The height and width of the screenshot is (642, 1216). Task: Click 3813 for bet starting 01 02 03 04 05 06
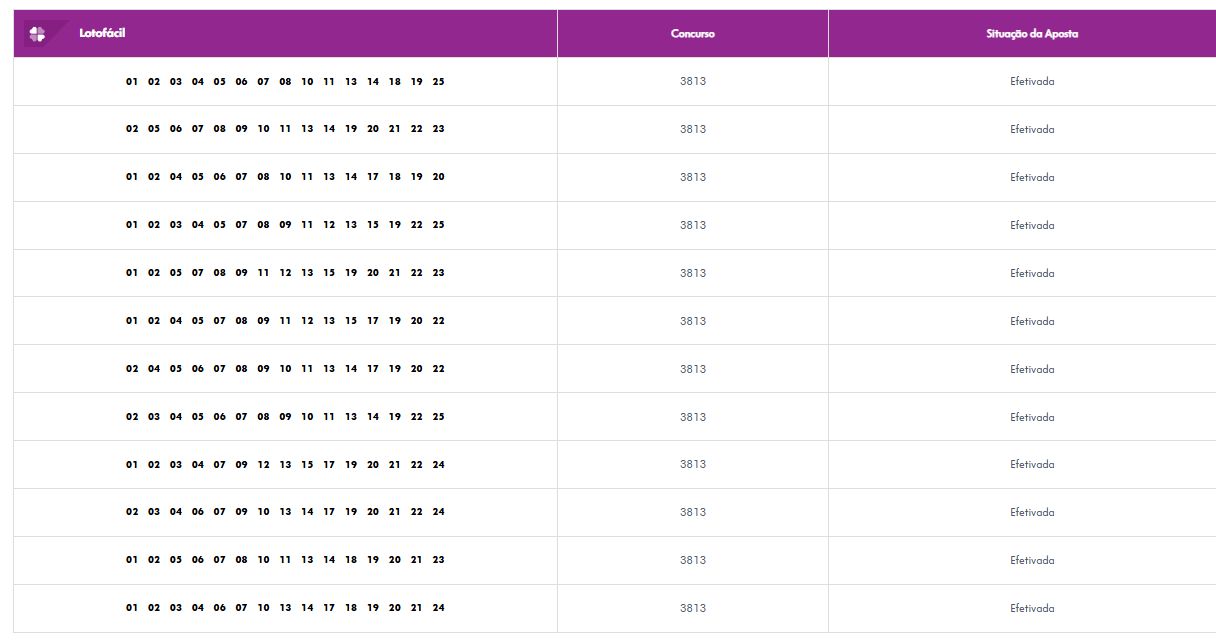(693, 81)
